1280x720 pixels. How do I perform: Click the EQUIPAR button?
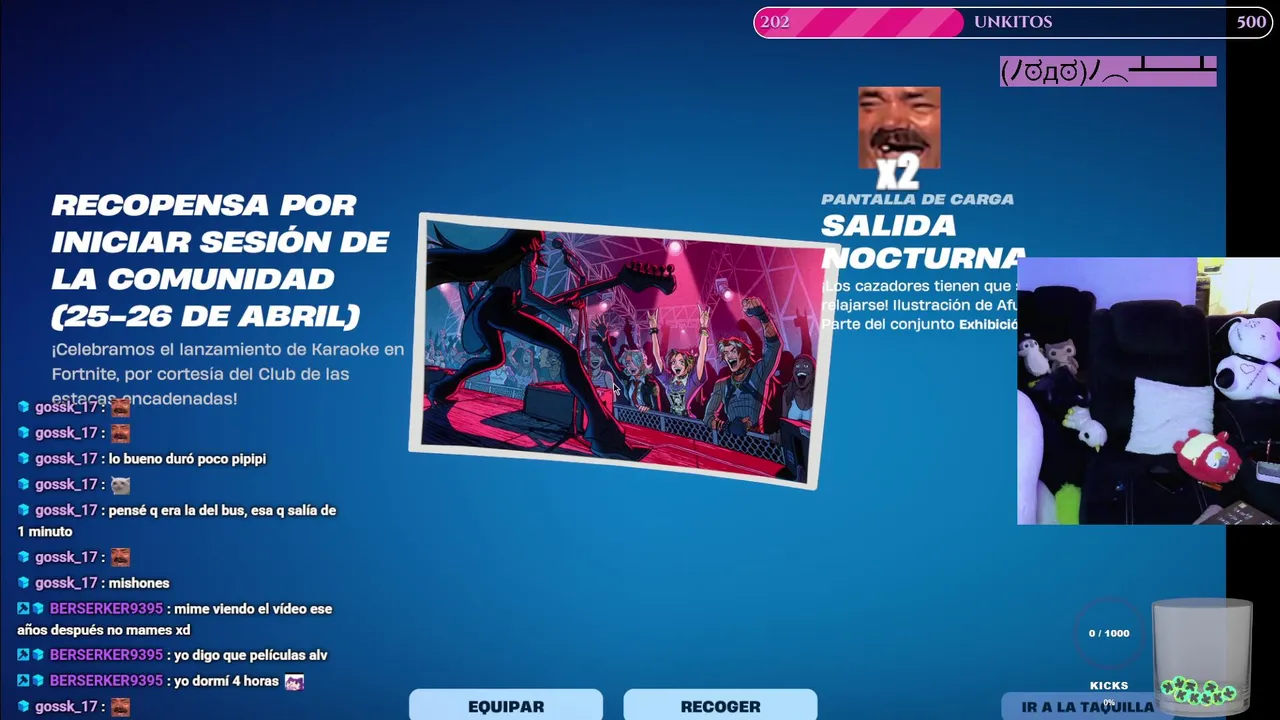(x=506, y=705)
